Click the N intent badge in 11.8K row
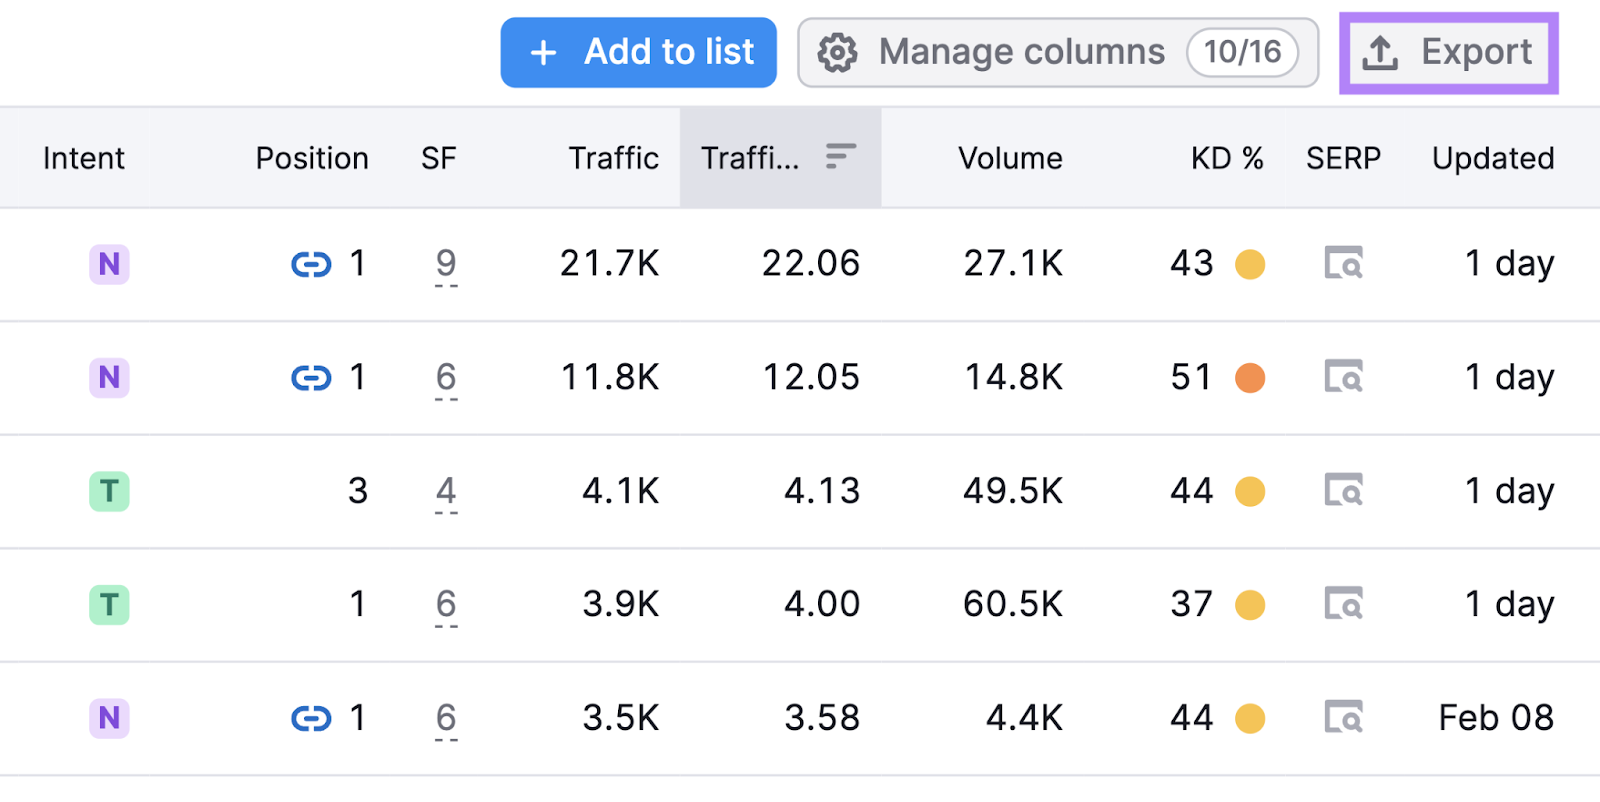Image resolution: width=1600 pixels, height=802 pixels. [109, 378]
